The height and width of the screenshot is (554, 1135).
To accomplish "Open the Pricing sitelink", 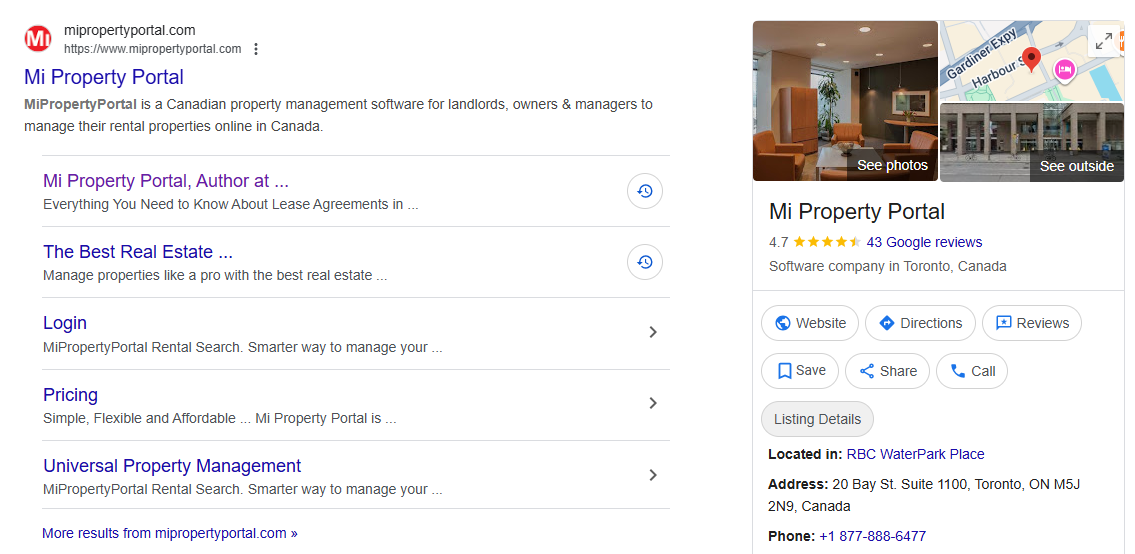I will [70, 395].
